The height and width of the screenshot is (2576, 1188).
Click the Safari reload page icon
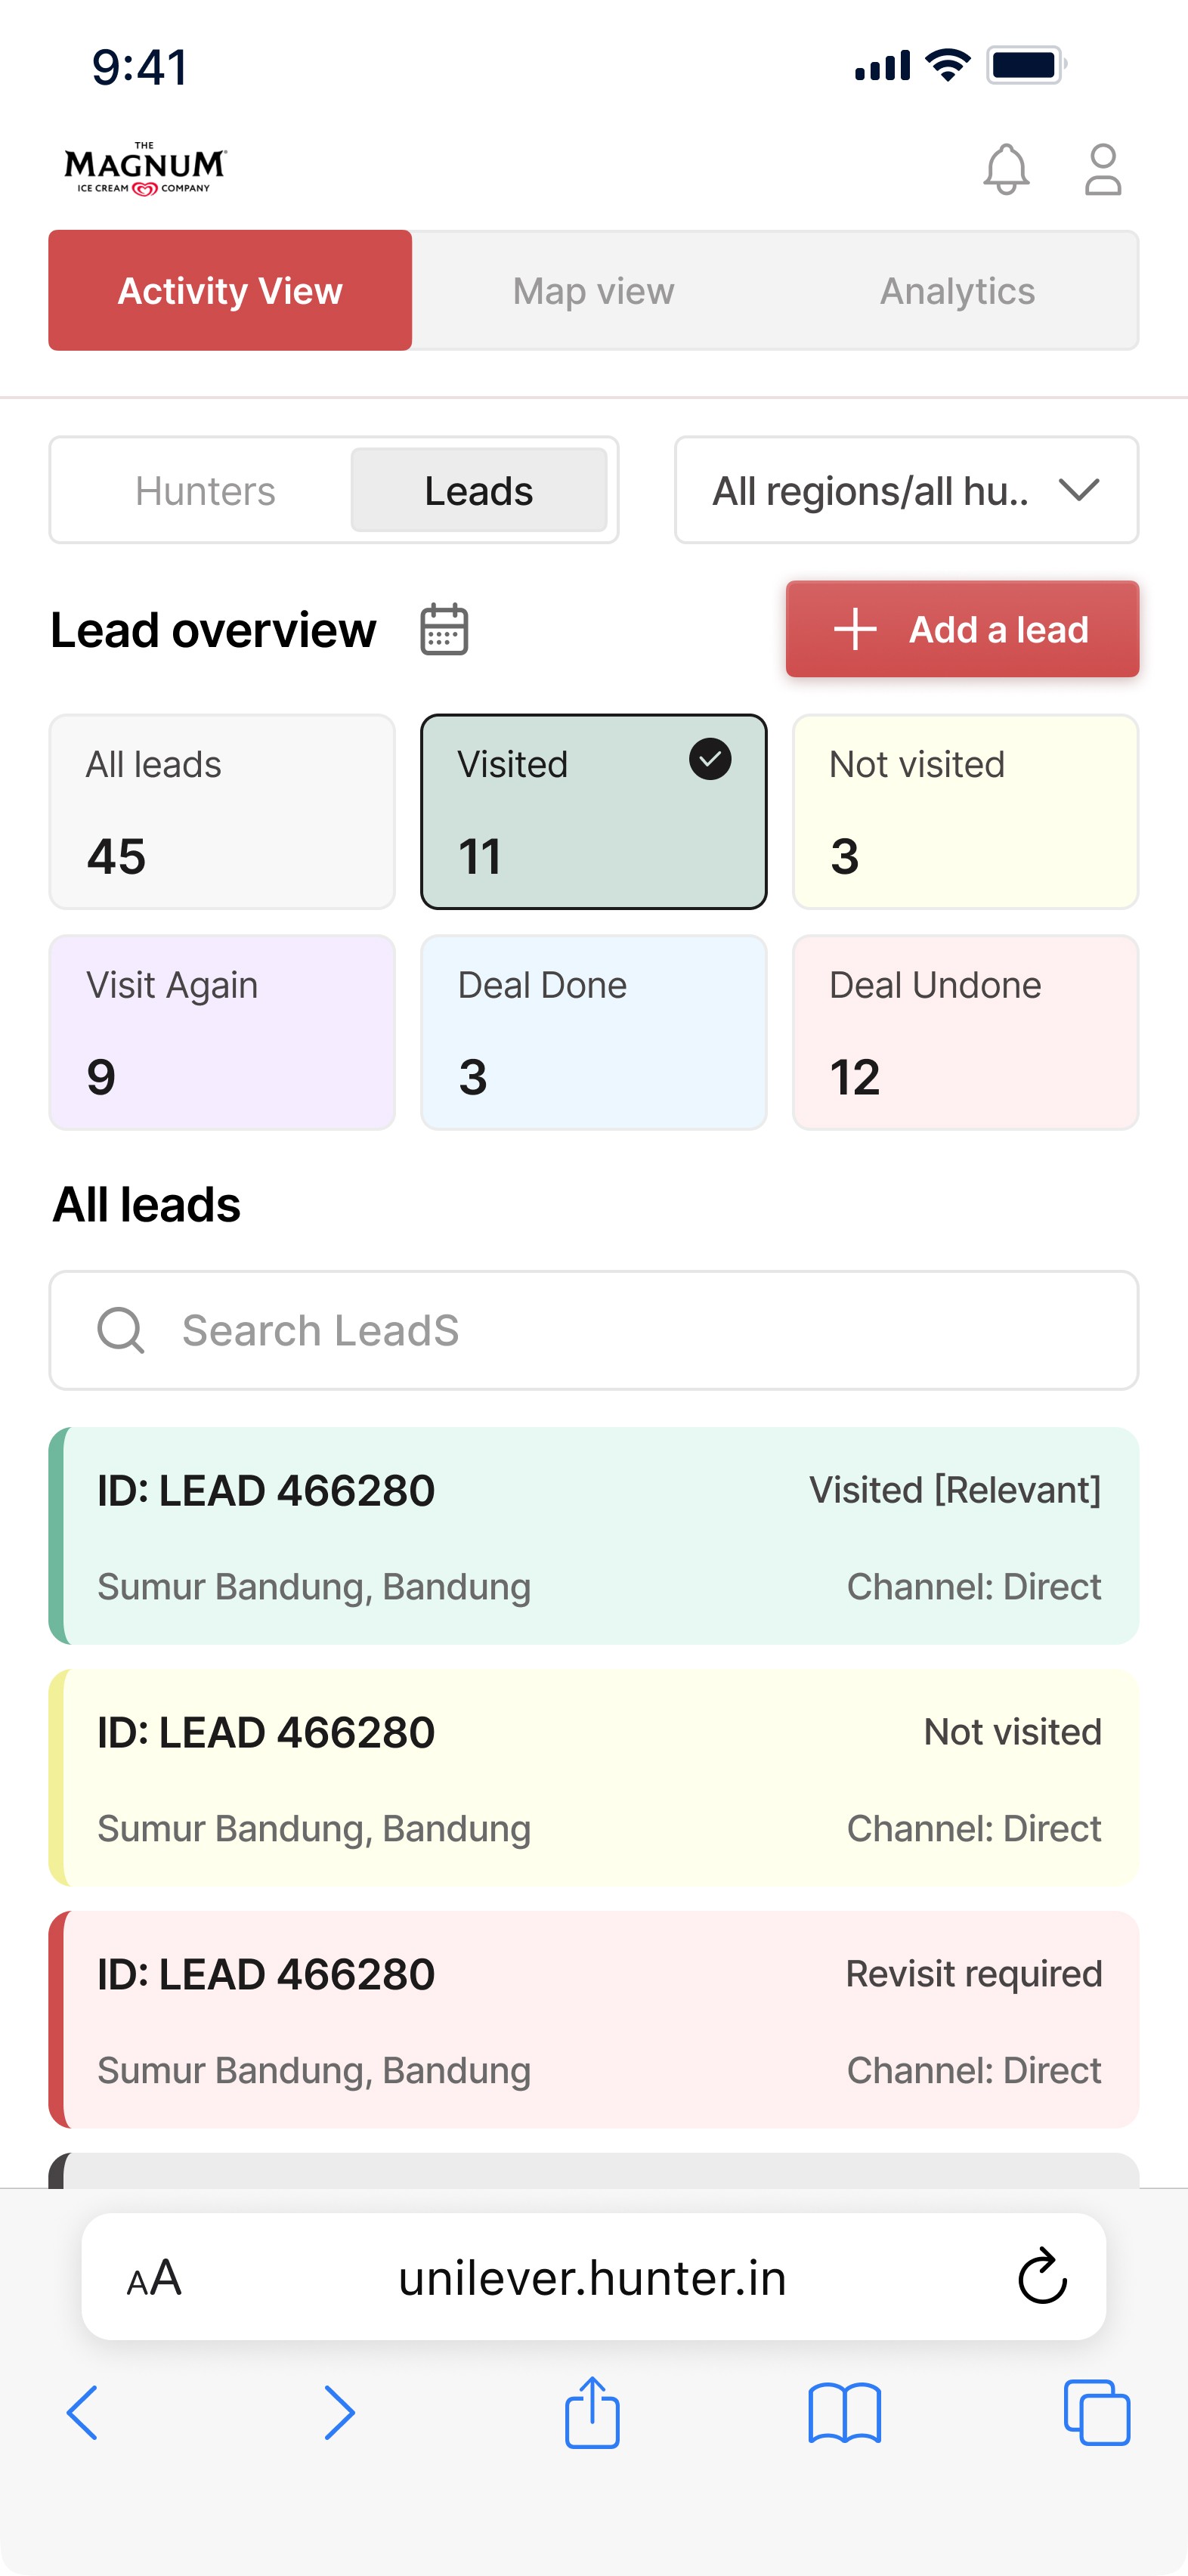pyautogui.click(x=1042, y=2277)
